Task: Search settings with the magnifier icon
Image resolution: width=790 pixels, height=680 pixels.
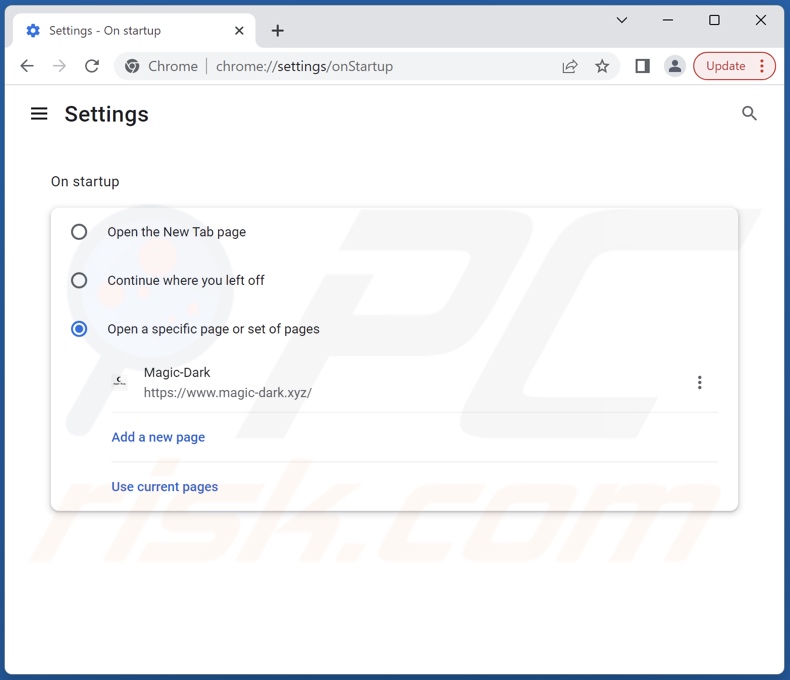Action: [x=749, y=113]
